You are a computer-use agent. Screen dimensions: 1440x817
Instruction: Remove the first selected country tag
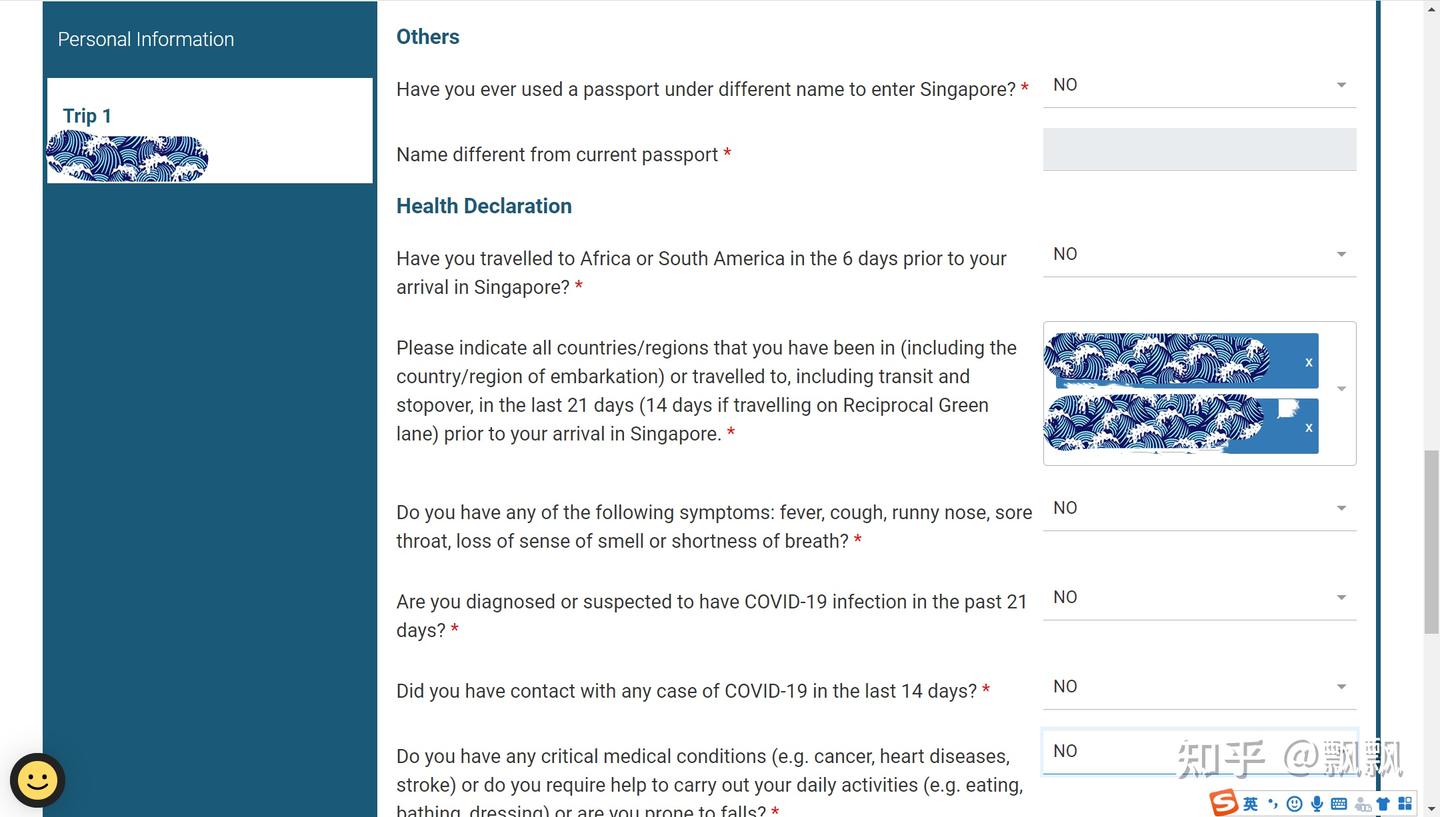point(1308,362)
